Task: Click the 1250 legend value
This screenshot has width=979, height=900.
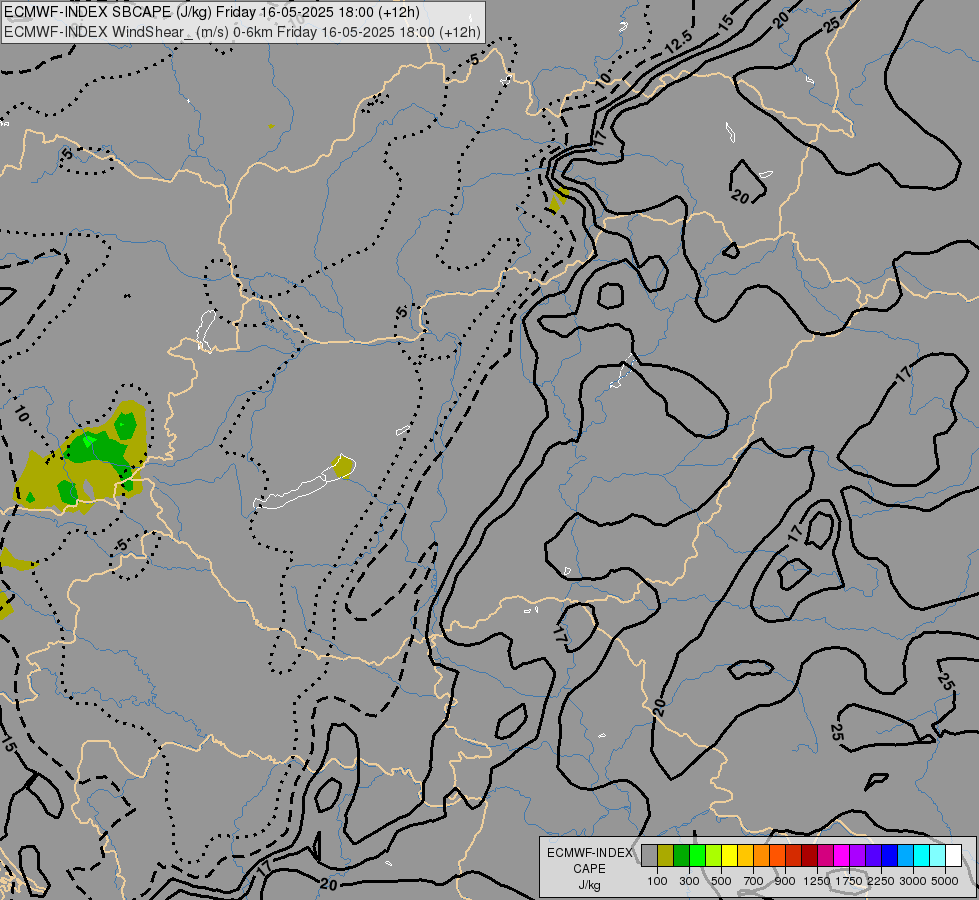Action: 817,881
